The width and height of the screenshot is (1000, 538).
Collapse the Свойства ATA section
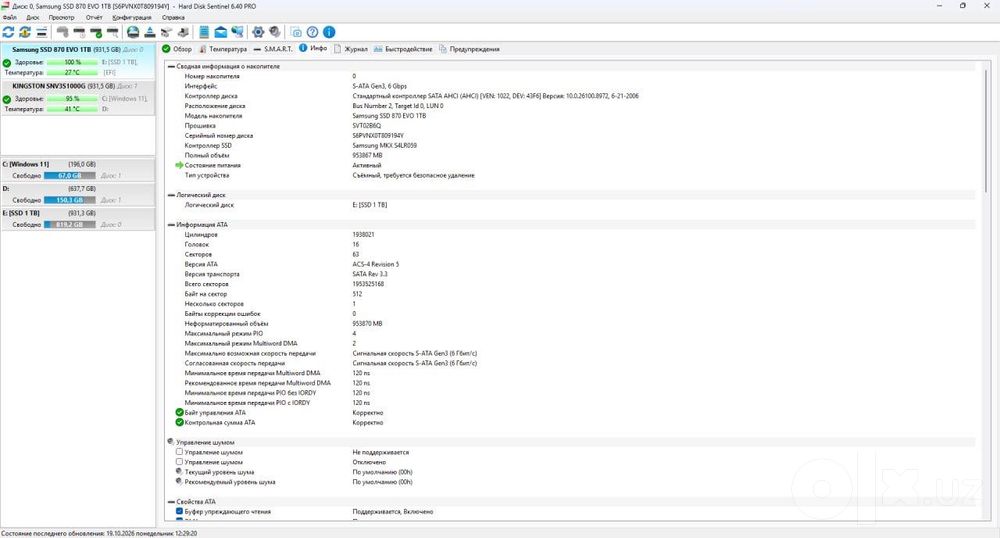tap(171, 502)
